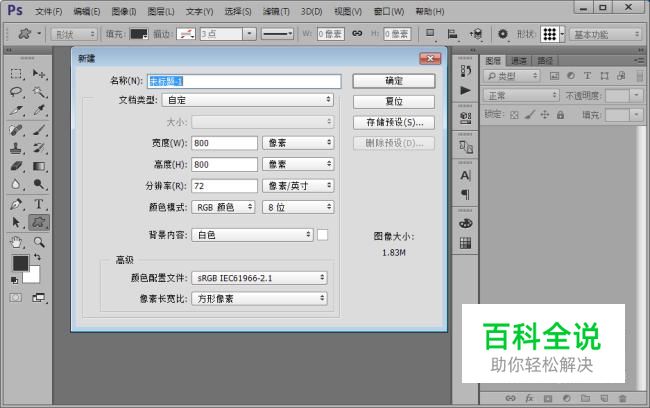The width and height of the screenshot is (650, 408).
Task: Select the Dodge tool
Action: [x=39, y=184]
